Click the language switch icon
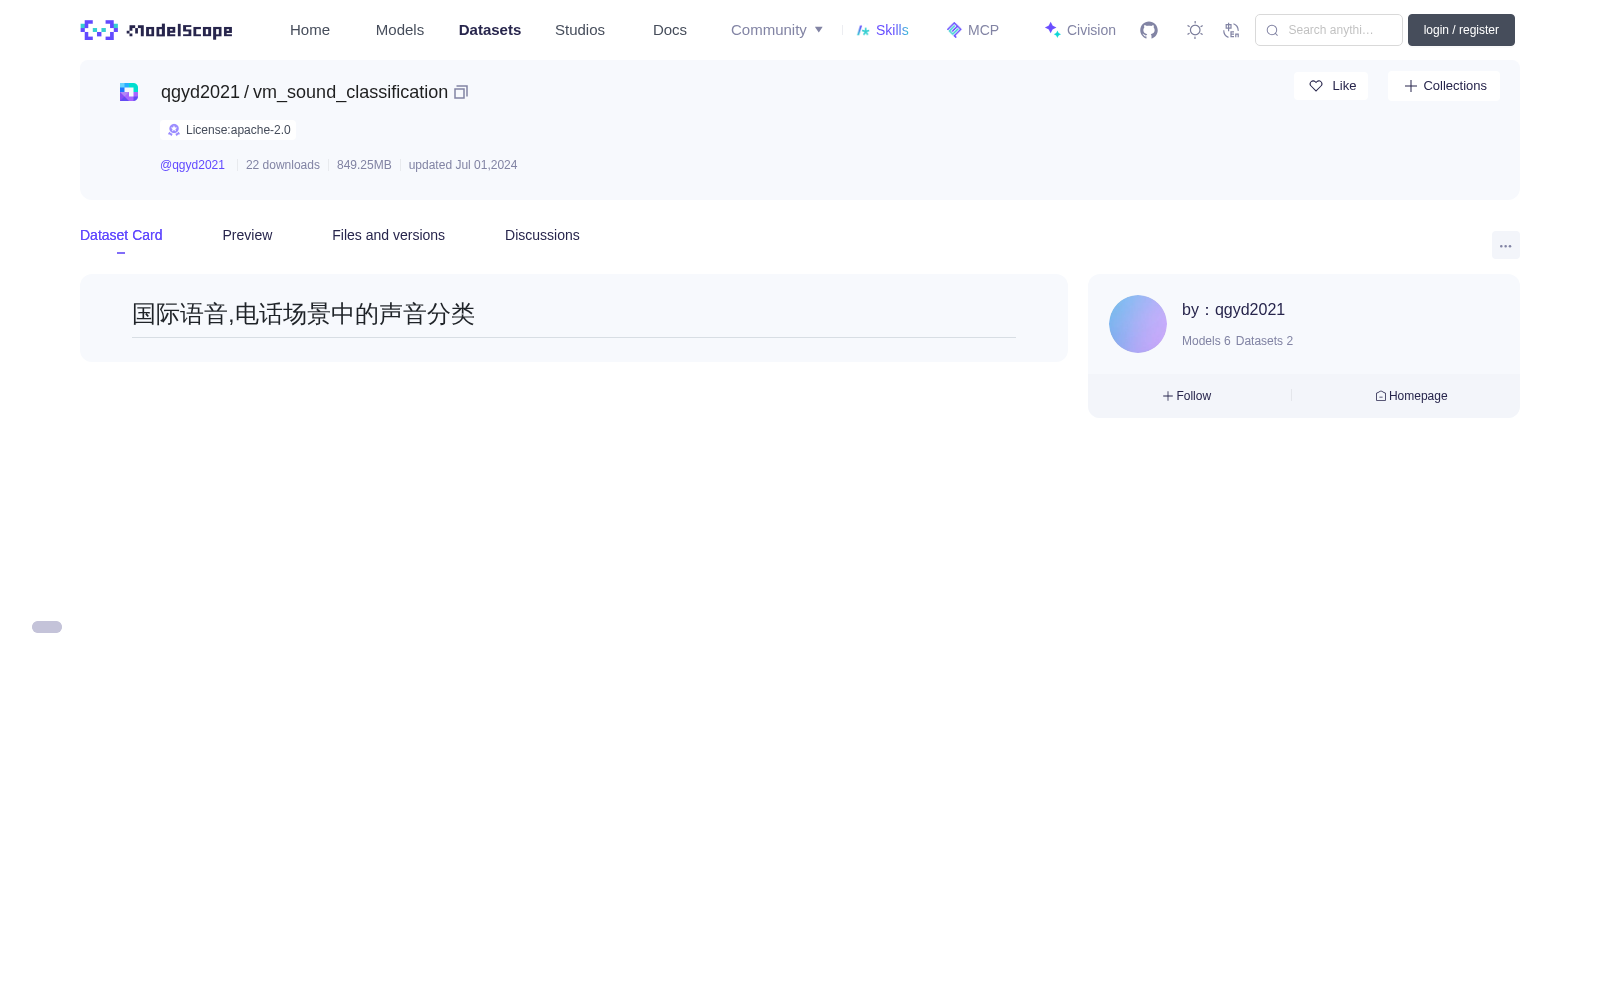The height and width of the screenshot is (1000, 1600). pyautogui.click(x=1231, y=30)
